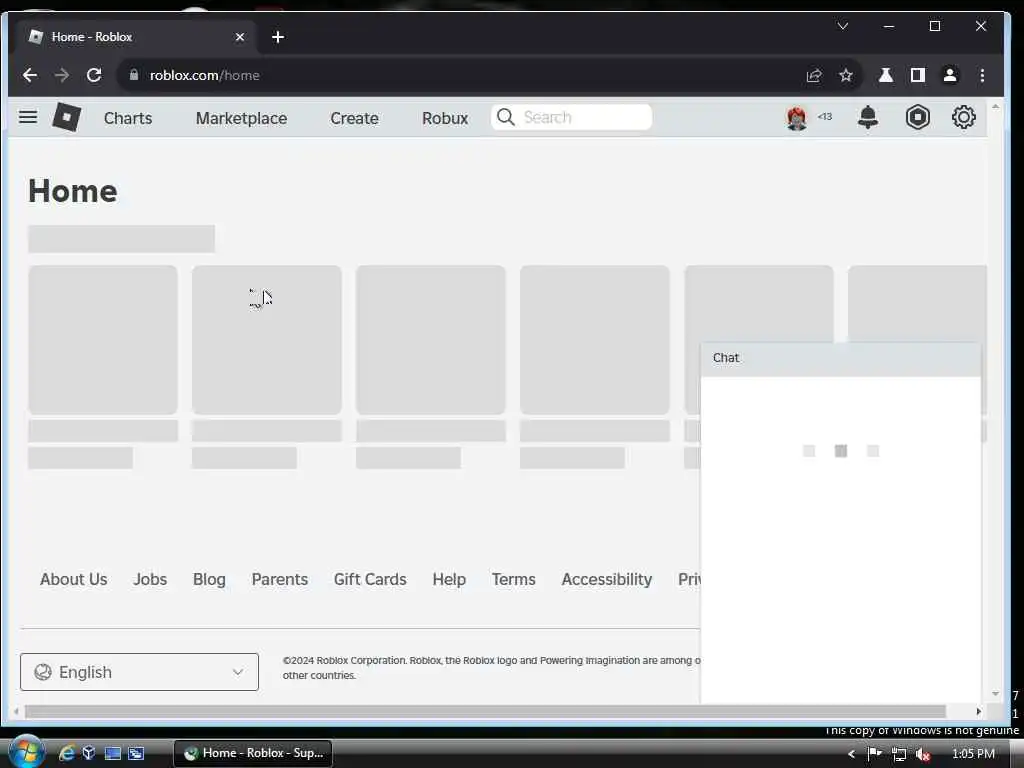1024x768 pixels.
Task: Click the 1:05 PM clock
Action: click(x=973, y=754)
